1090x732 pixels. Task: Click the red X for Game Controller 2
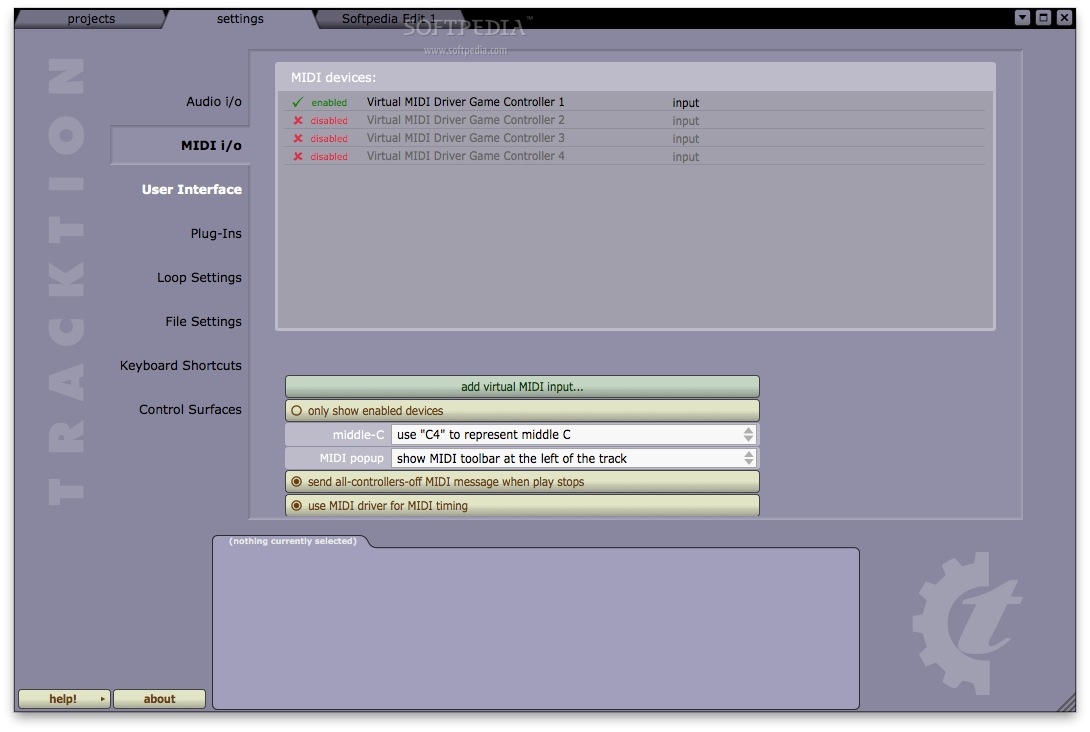pyautogui.click(x=298, y=120)
